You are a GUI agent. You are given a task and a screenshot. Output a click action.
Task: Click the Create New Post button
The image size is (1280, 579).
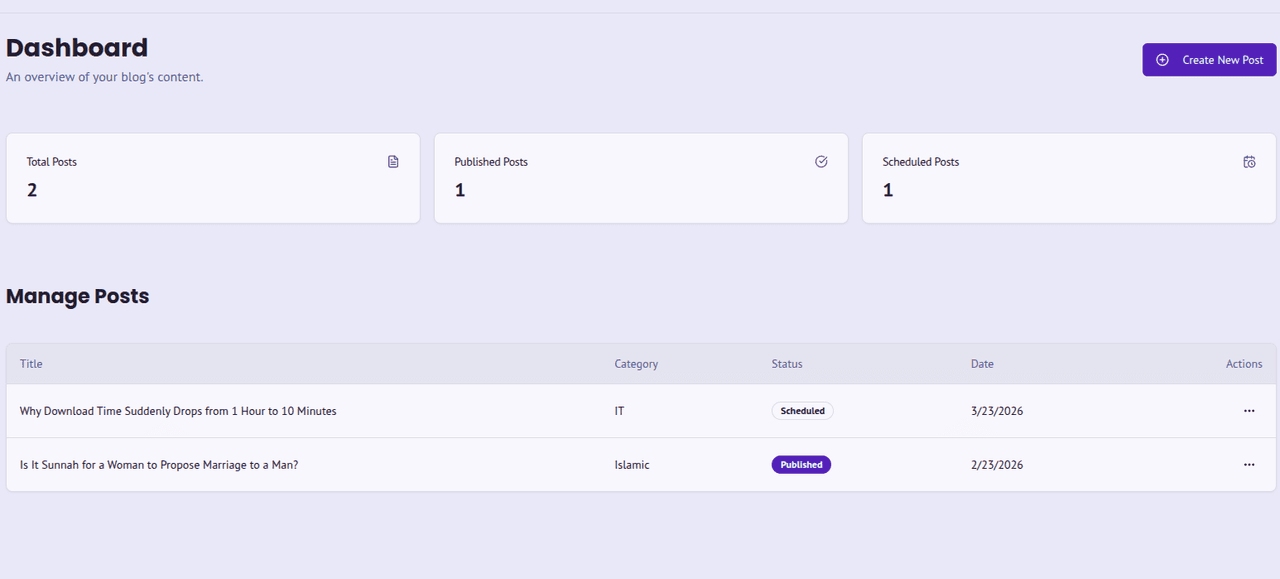click(x=1209, y=60)
